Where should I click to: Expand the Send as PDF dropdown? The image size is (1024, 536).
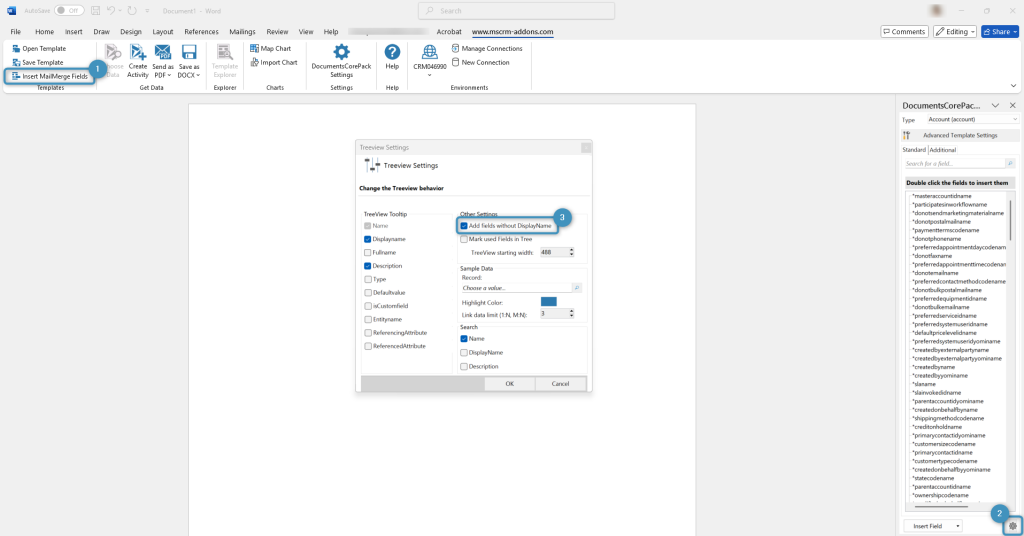169,75
